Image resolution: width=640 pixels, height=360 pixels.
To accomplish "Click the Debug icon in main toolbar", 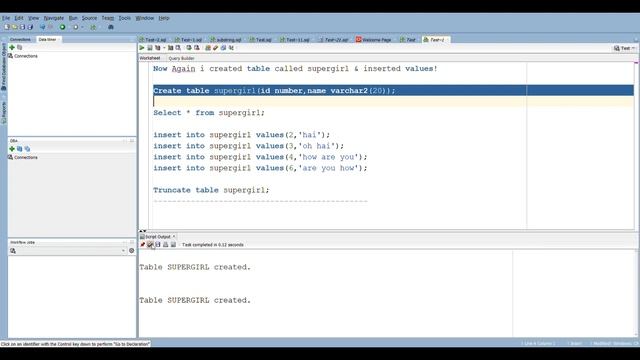I will pos(76,27).
